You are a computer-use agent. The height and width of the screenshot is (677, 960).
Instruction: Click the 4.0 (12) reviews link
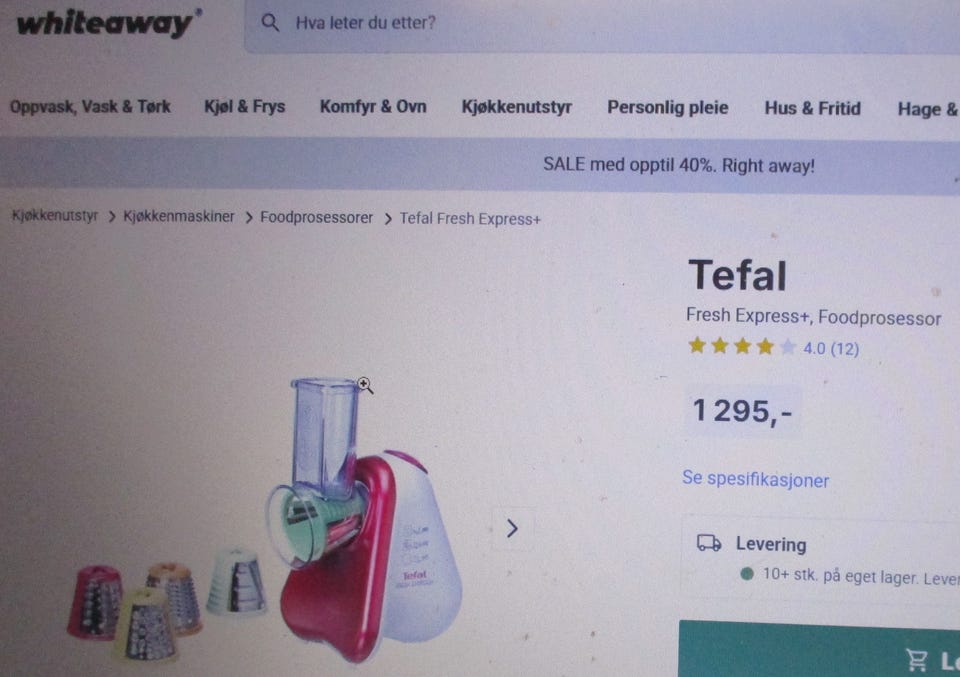click(831, 348)
